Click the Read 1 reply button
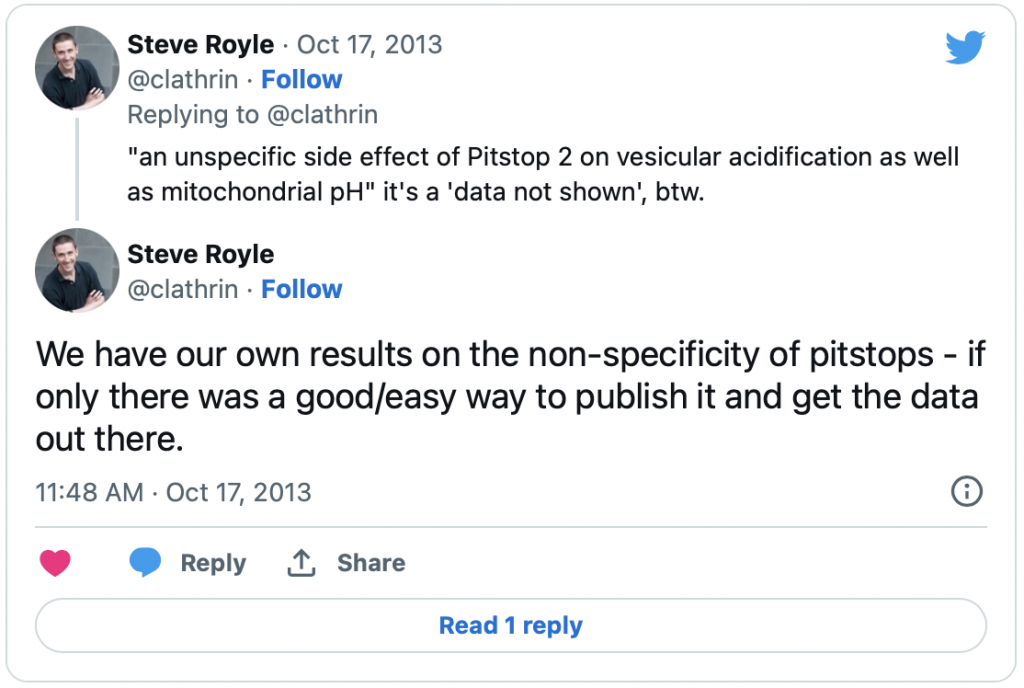Screen dimensions: 1024x688 (x=511, y=625)
